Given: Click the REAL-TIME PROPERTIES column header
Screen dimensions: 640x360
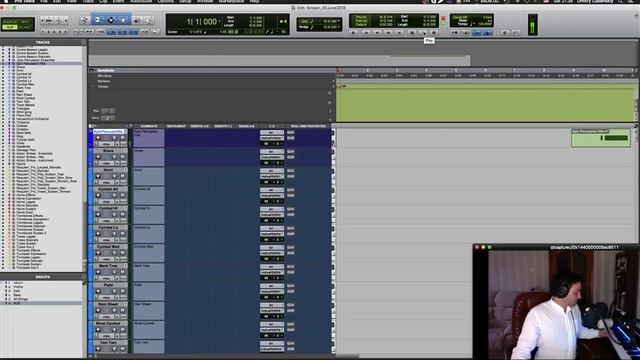Looking at the screenshot, I should [309, 126].
